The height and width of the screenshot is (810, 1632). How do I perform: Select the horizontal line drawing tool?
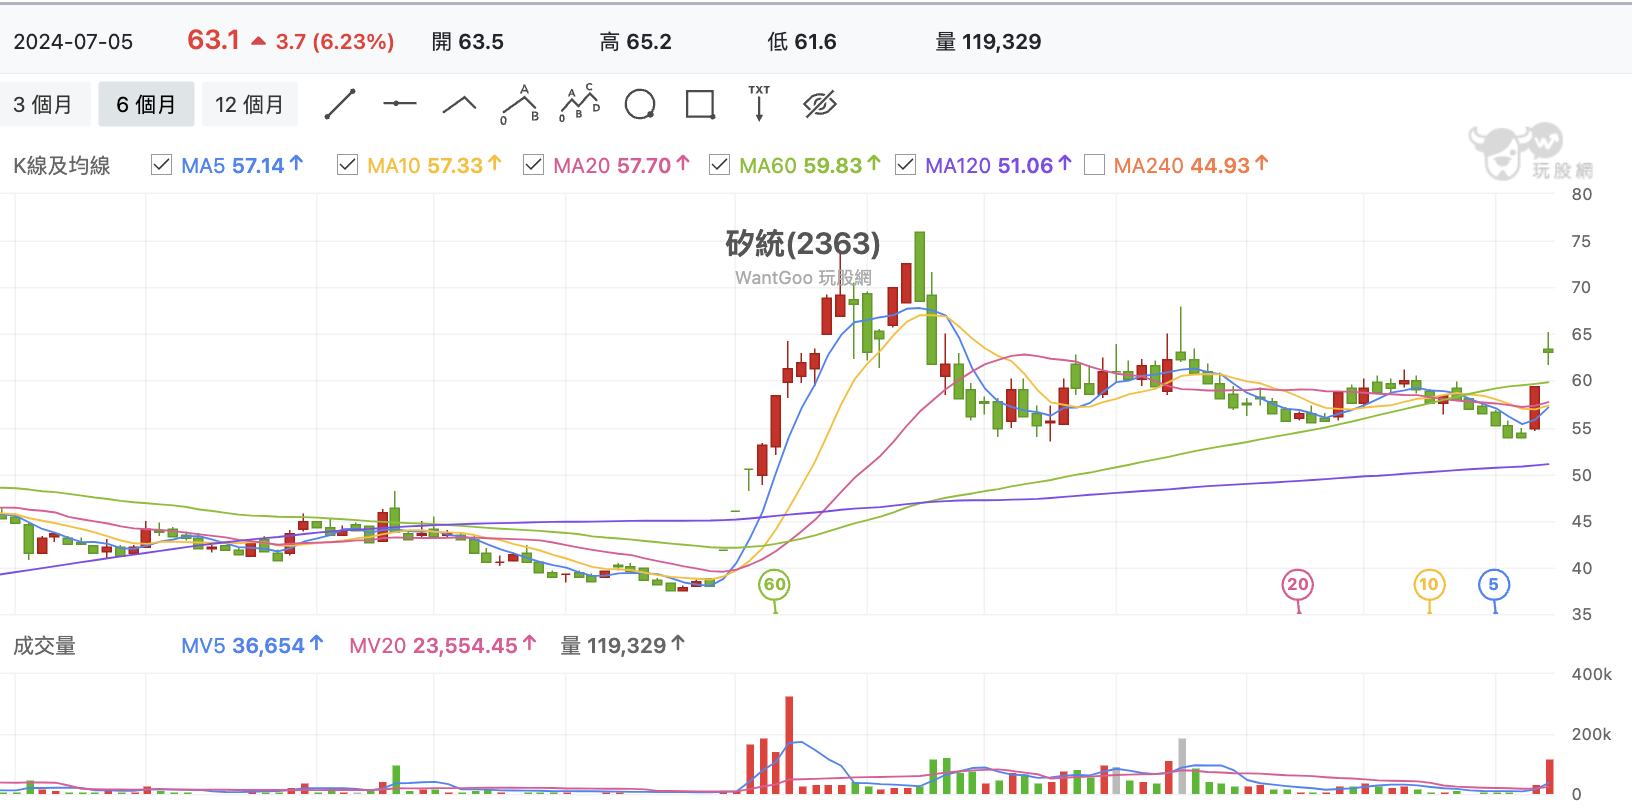[400, 103]
